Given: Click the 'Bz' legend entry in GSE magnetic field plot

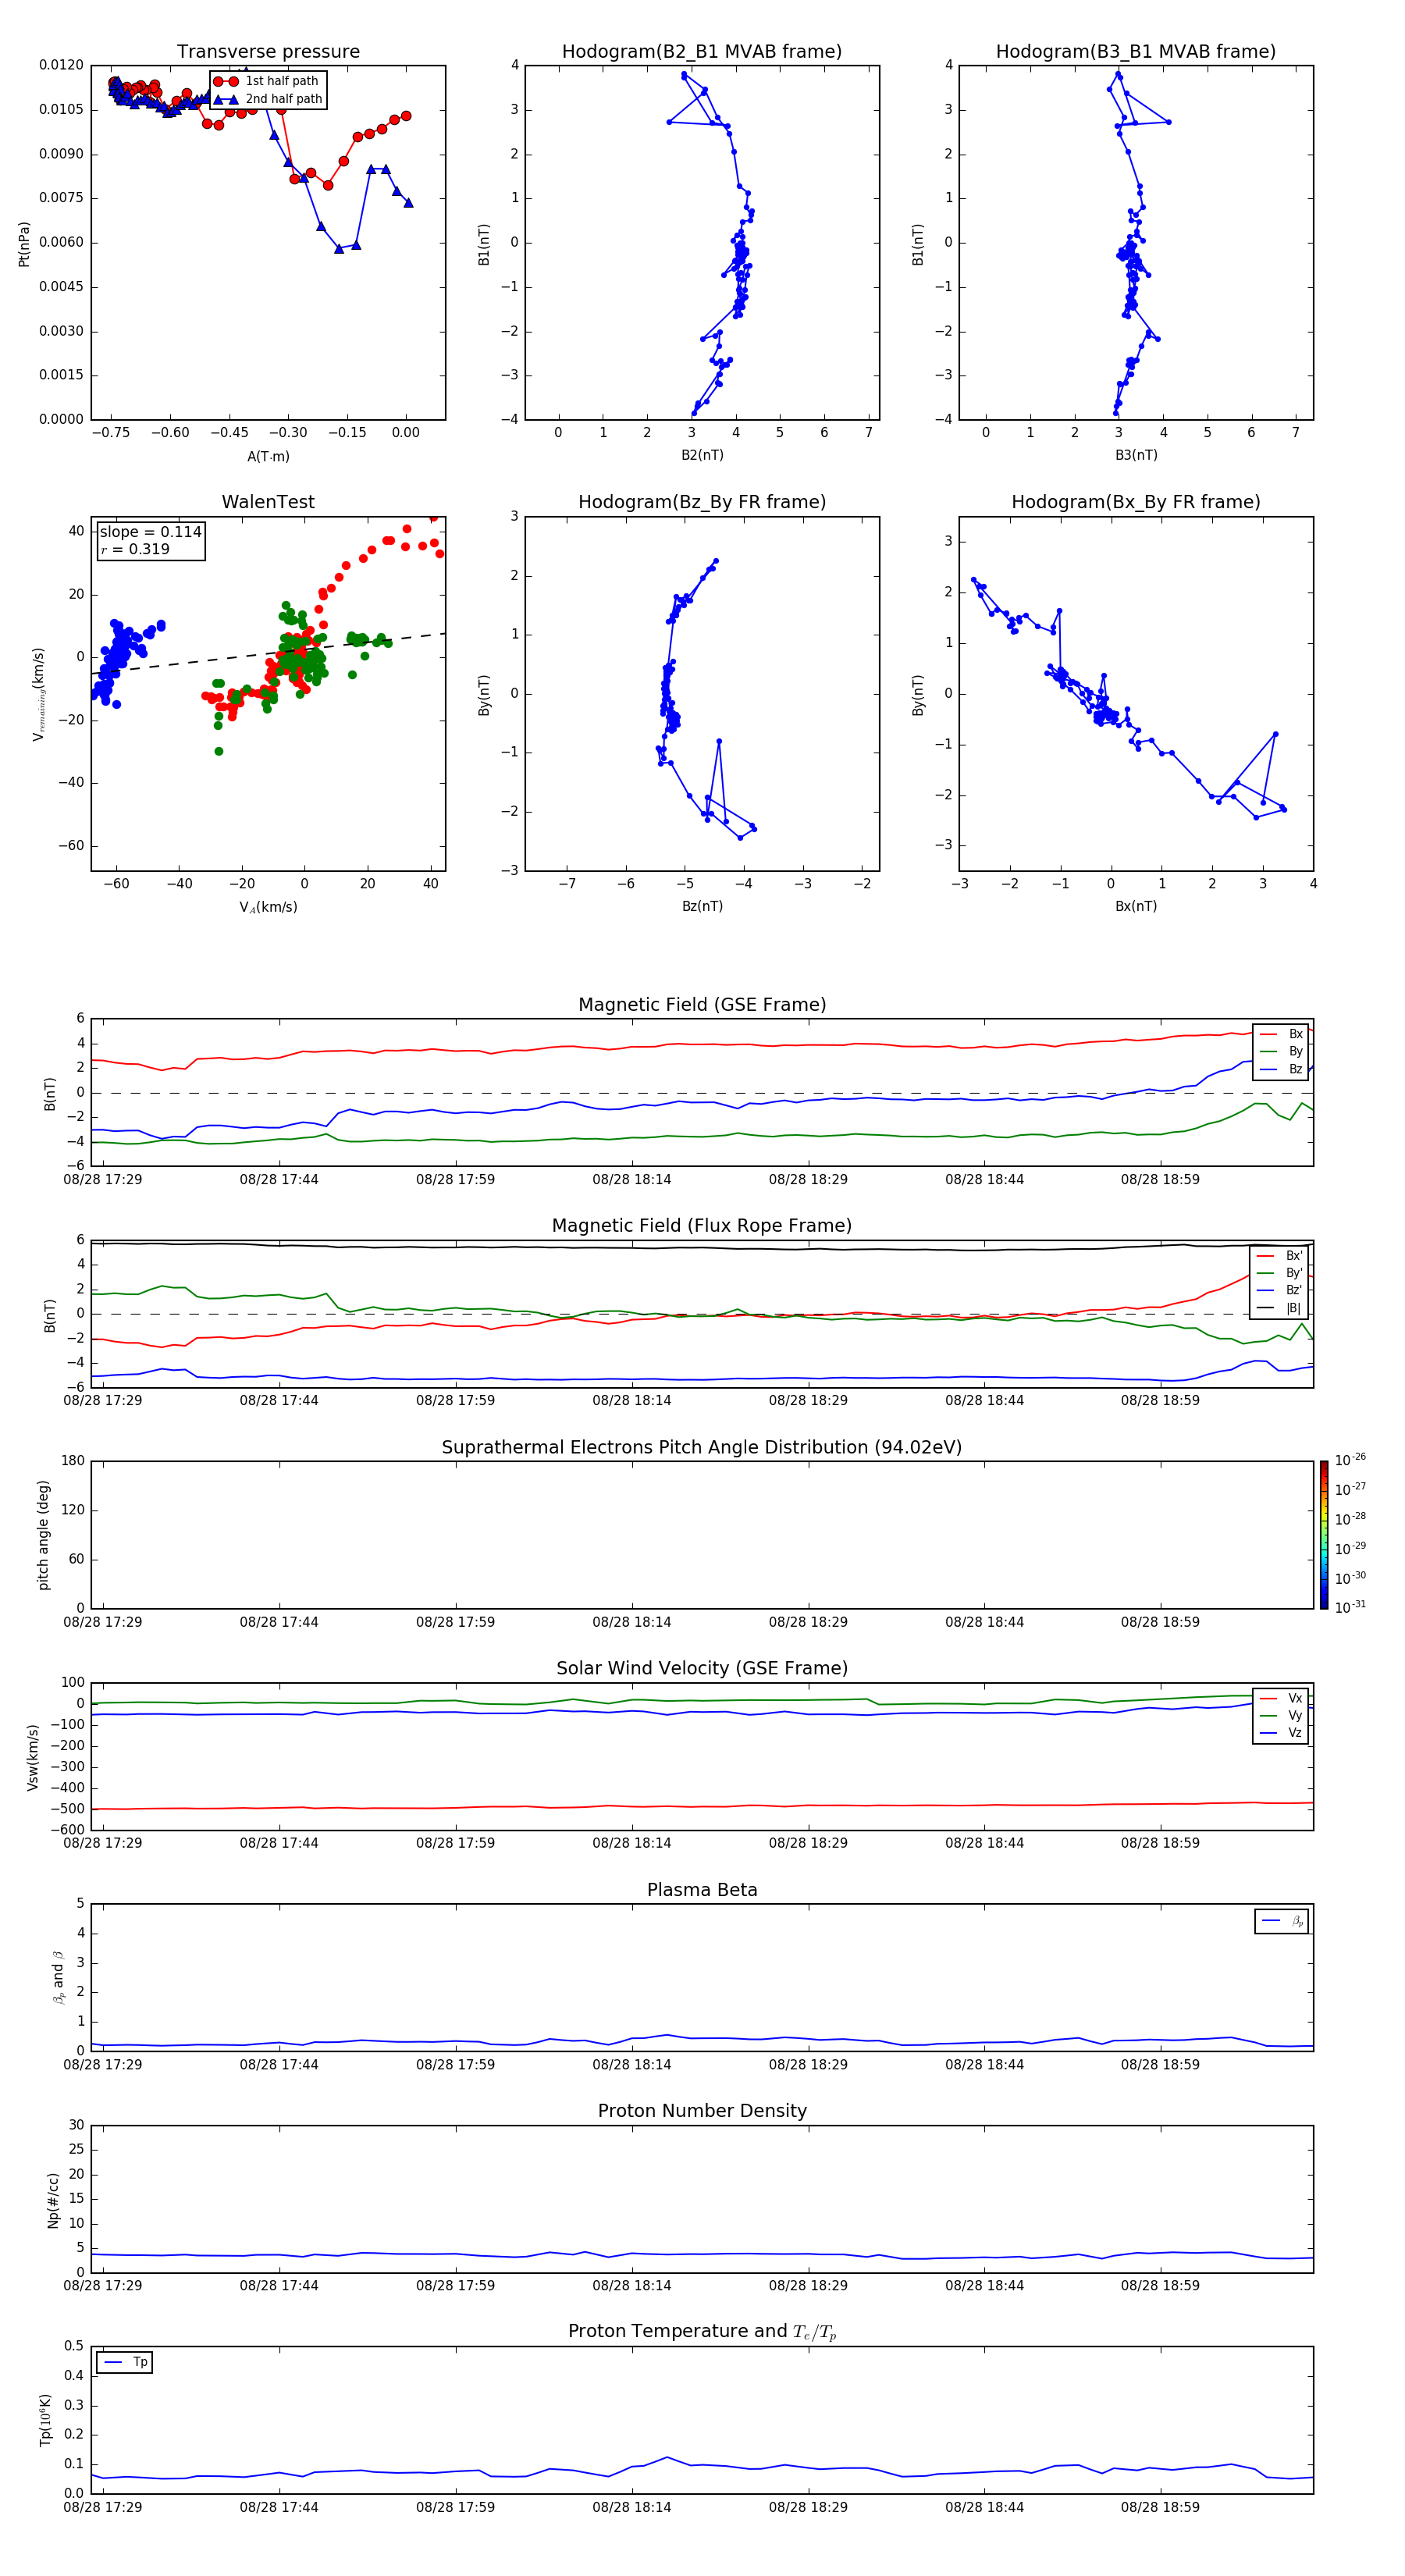Looking at the screenshot, I should point(1281,1069).
